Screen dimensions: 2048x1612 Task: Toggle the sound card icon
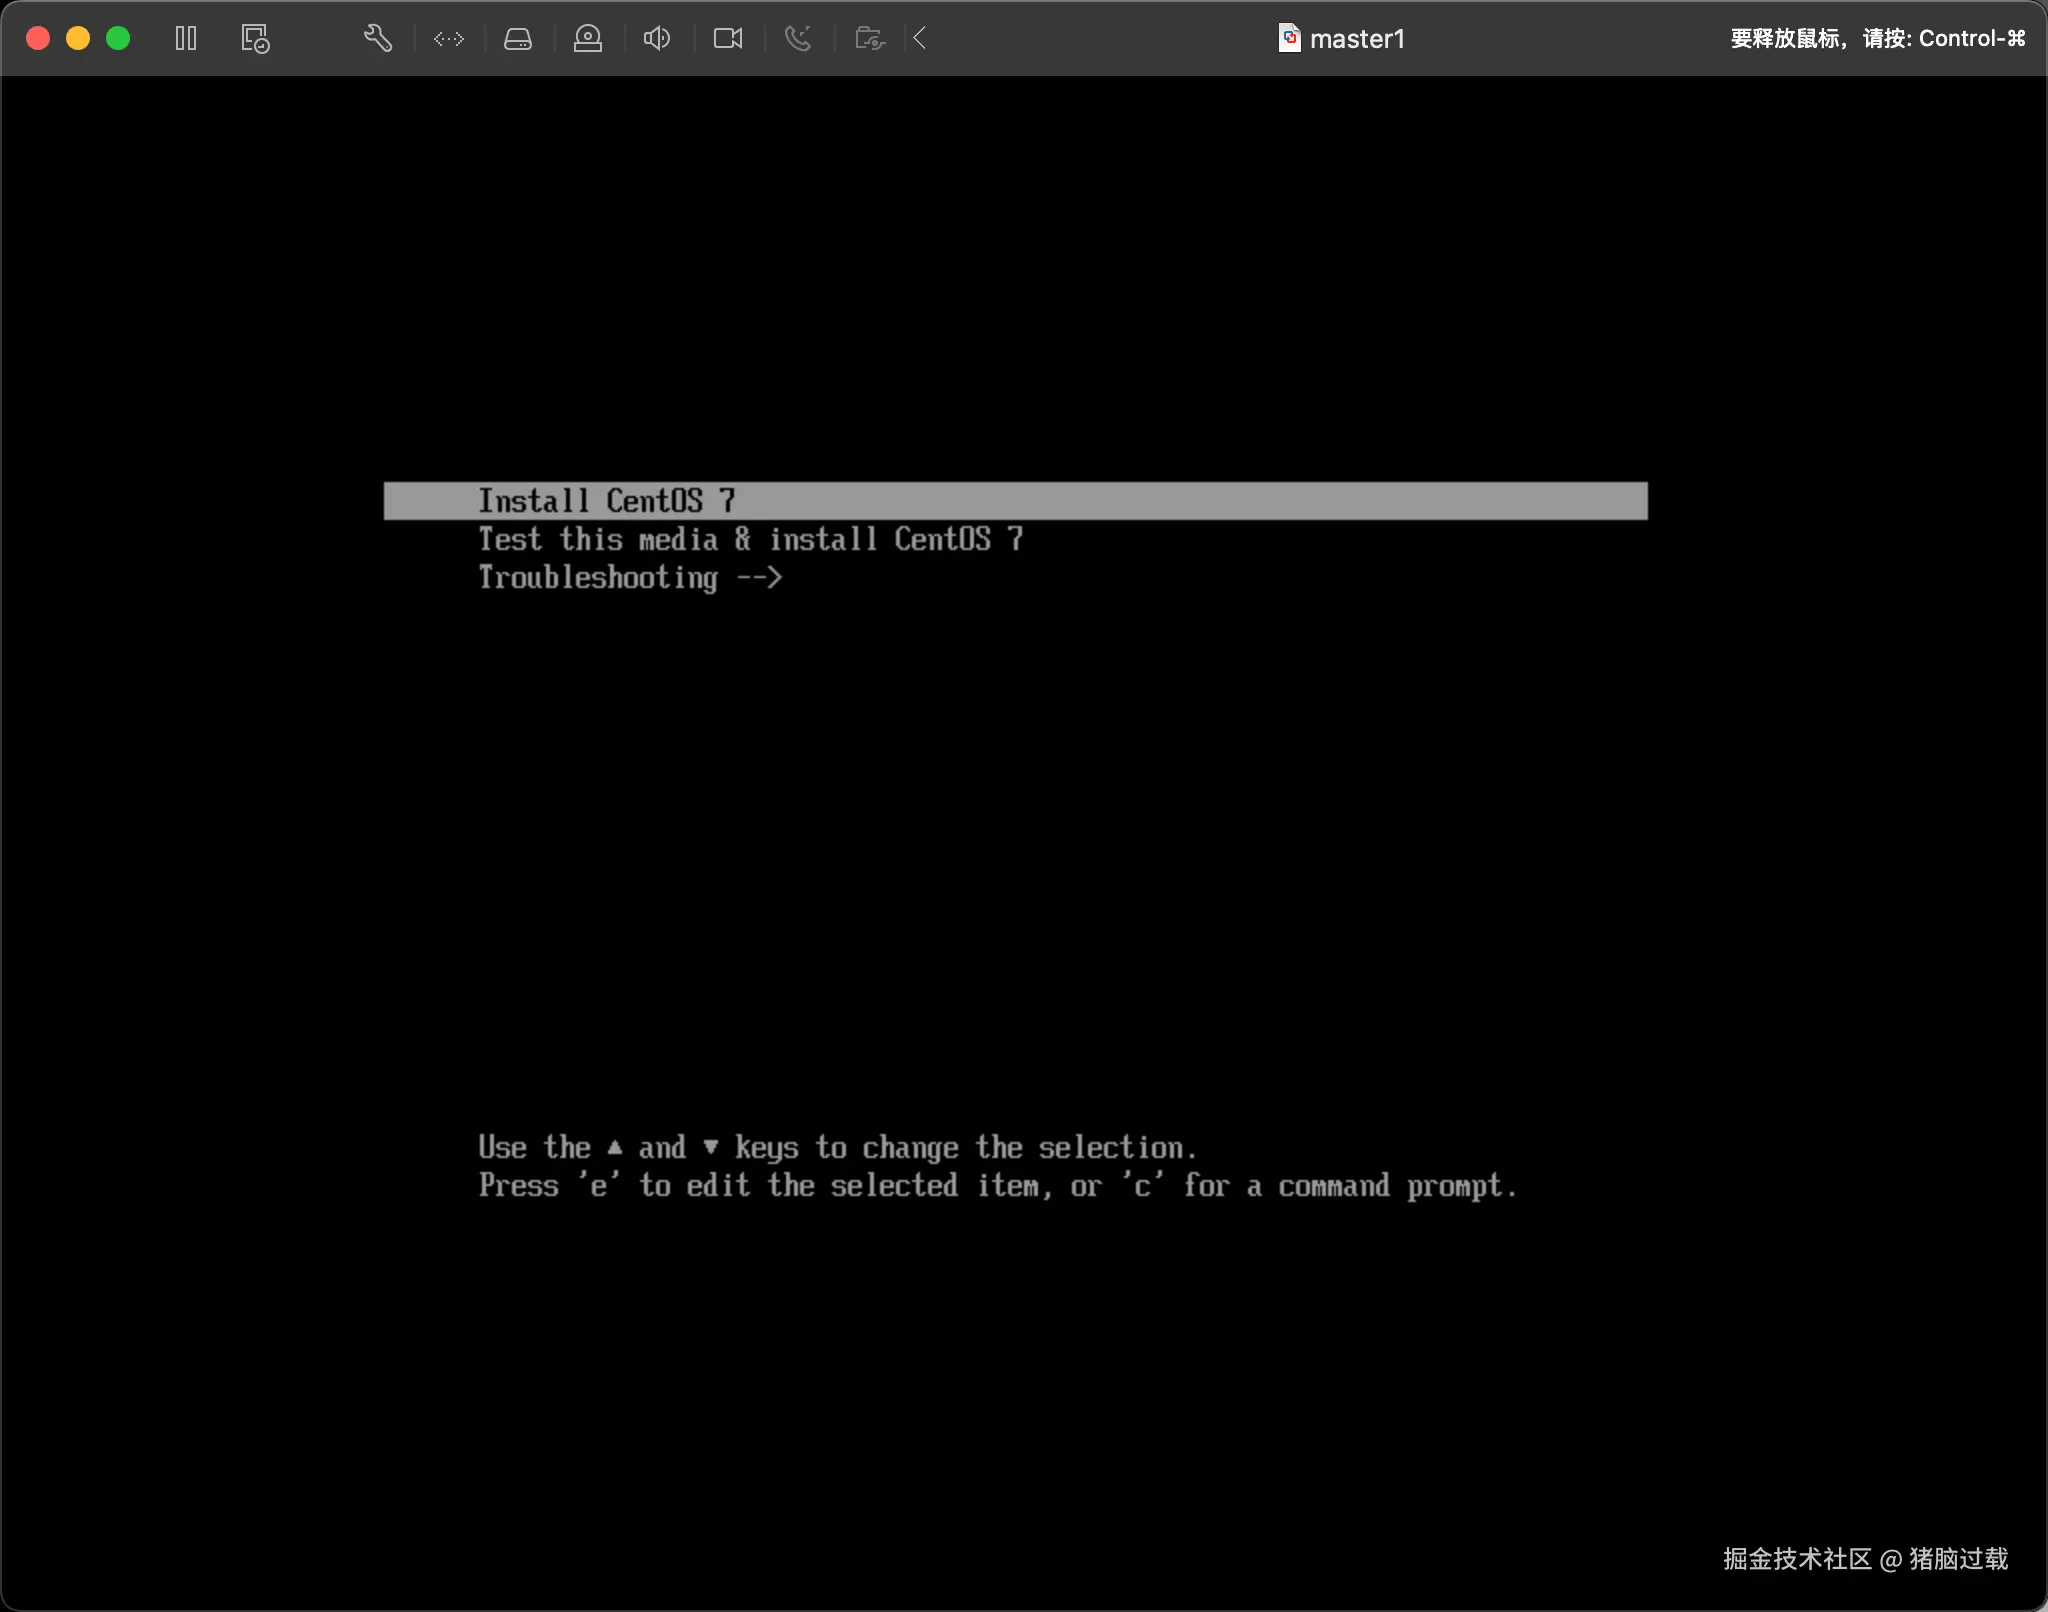pyautogui.click(x=656, y=39)
